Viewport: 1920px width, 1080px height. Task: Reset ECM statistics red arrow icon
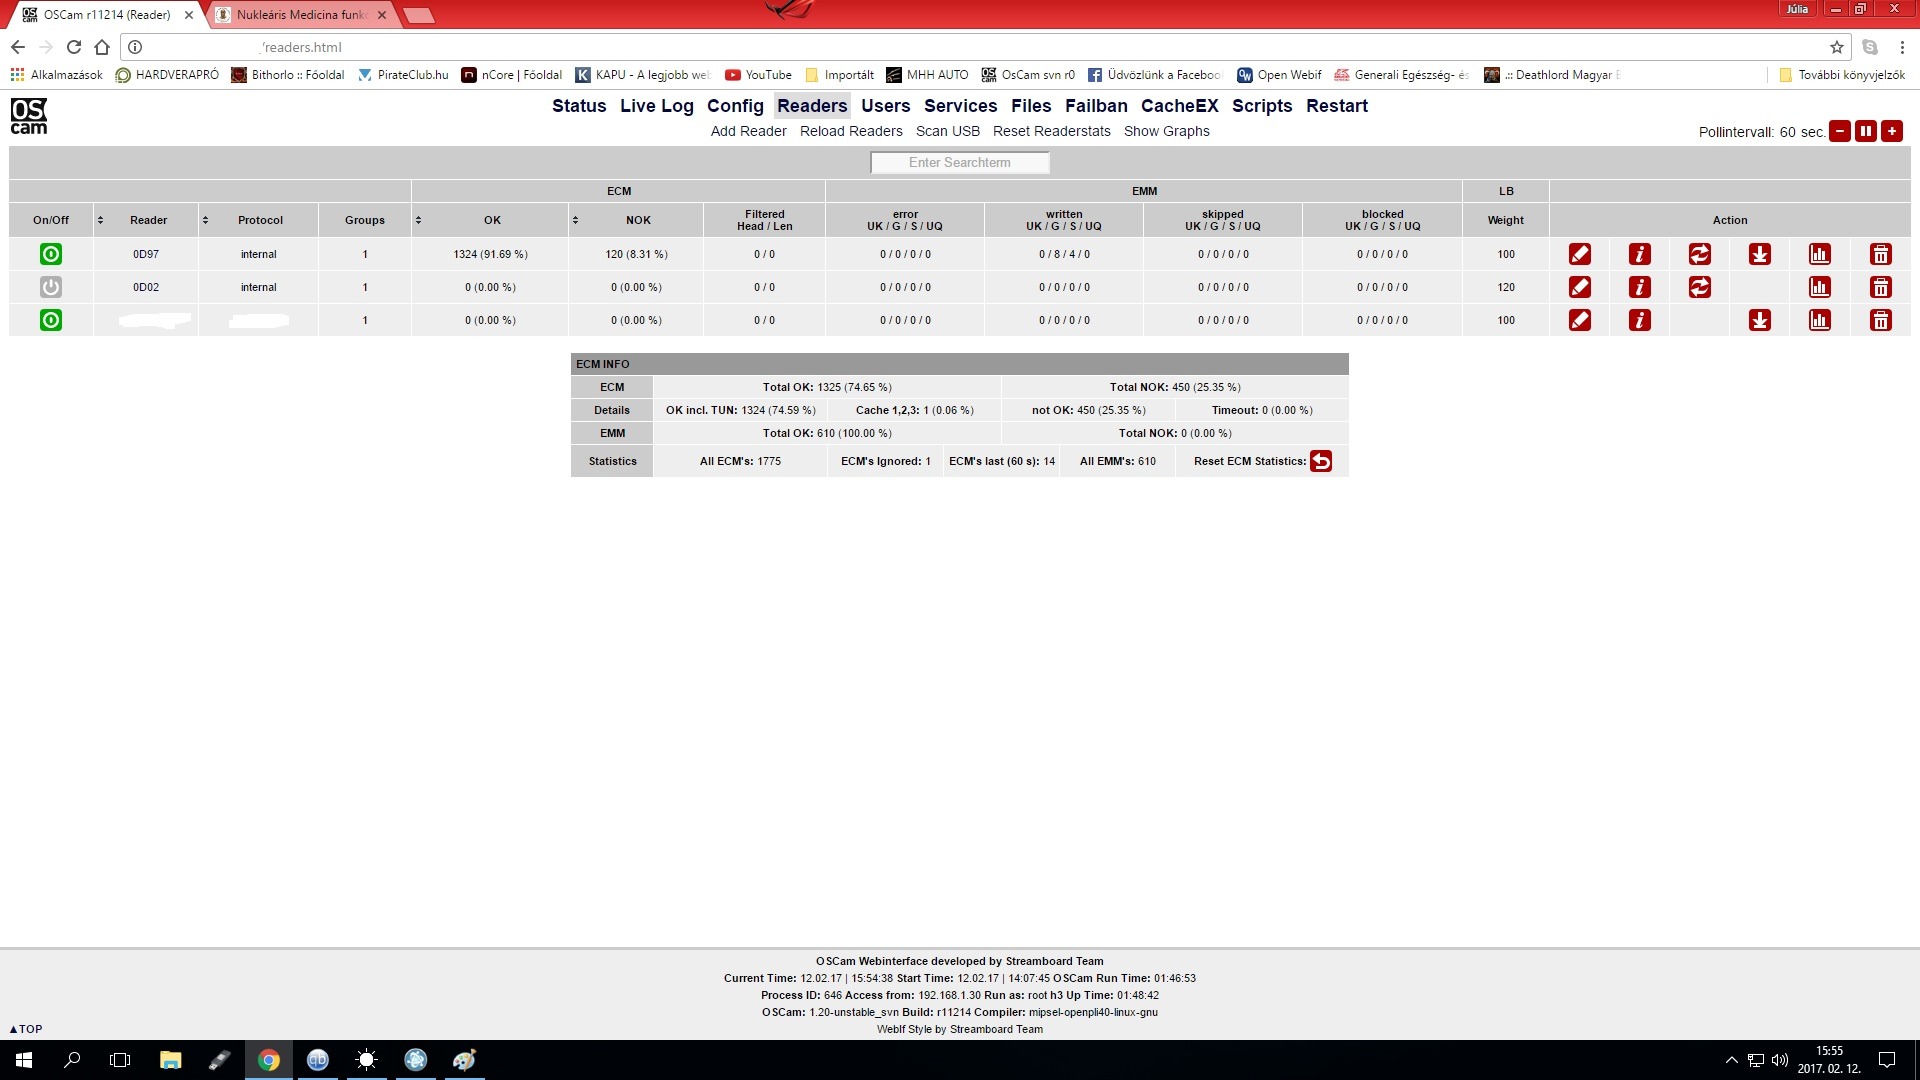tap(1321, 461)
